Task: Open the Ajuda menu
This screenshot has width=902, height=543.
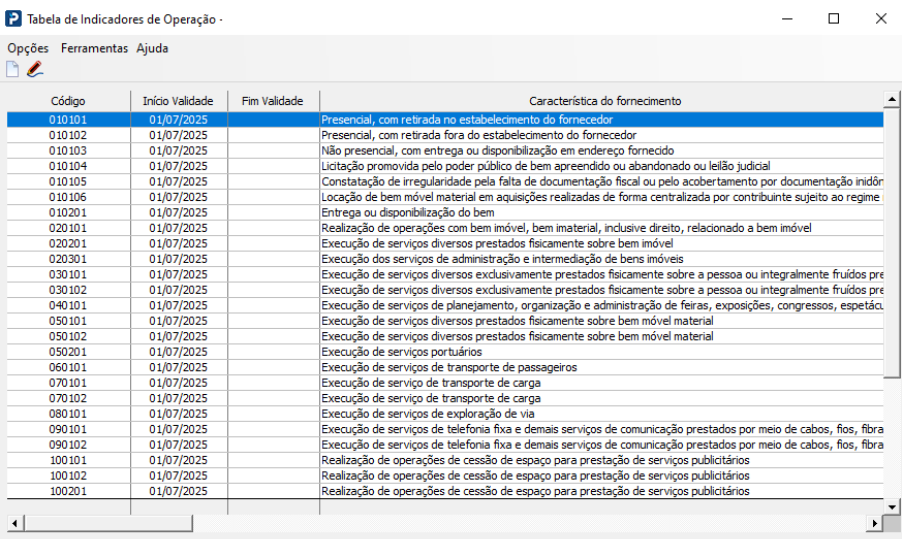Action: tap(152, 48)
